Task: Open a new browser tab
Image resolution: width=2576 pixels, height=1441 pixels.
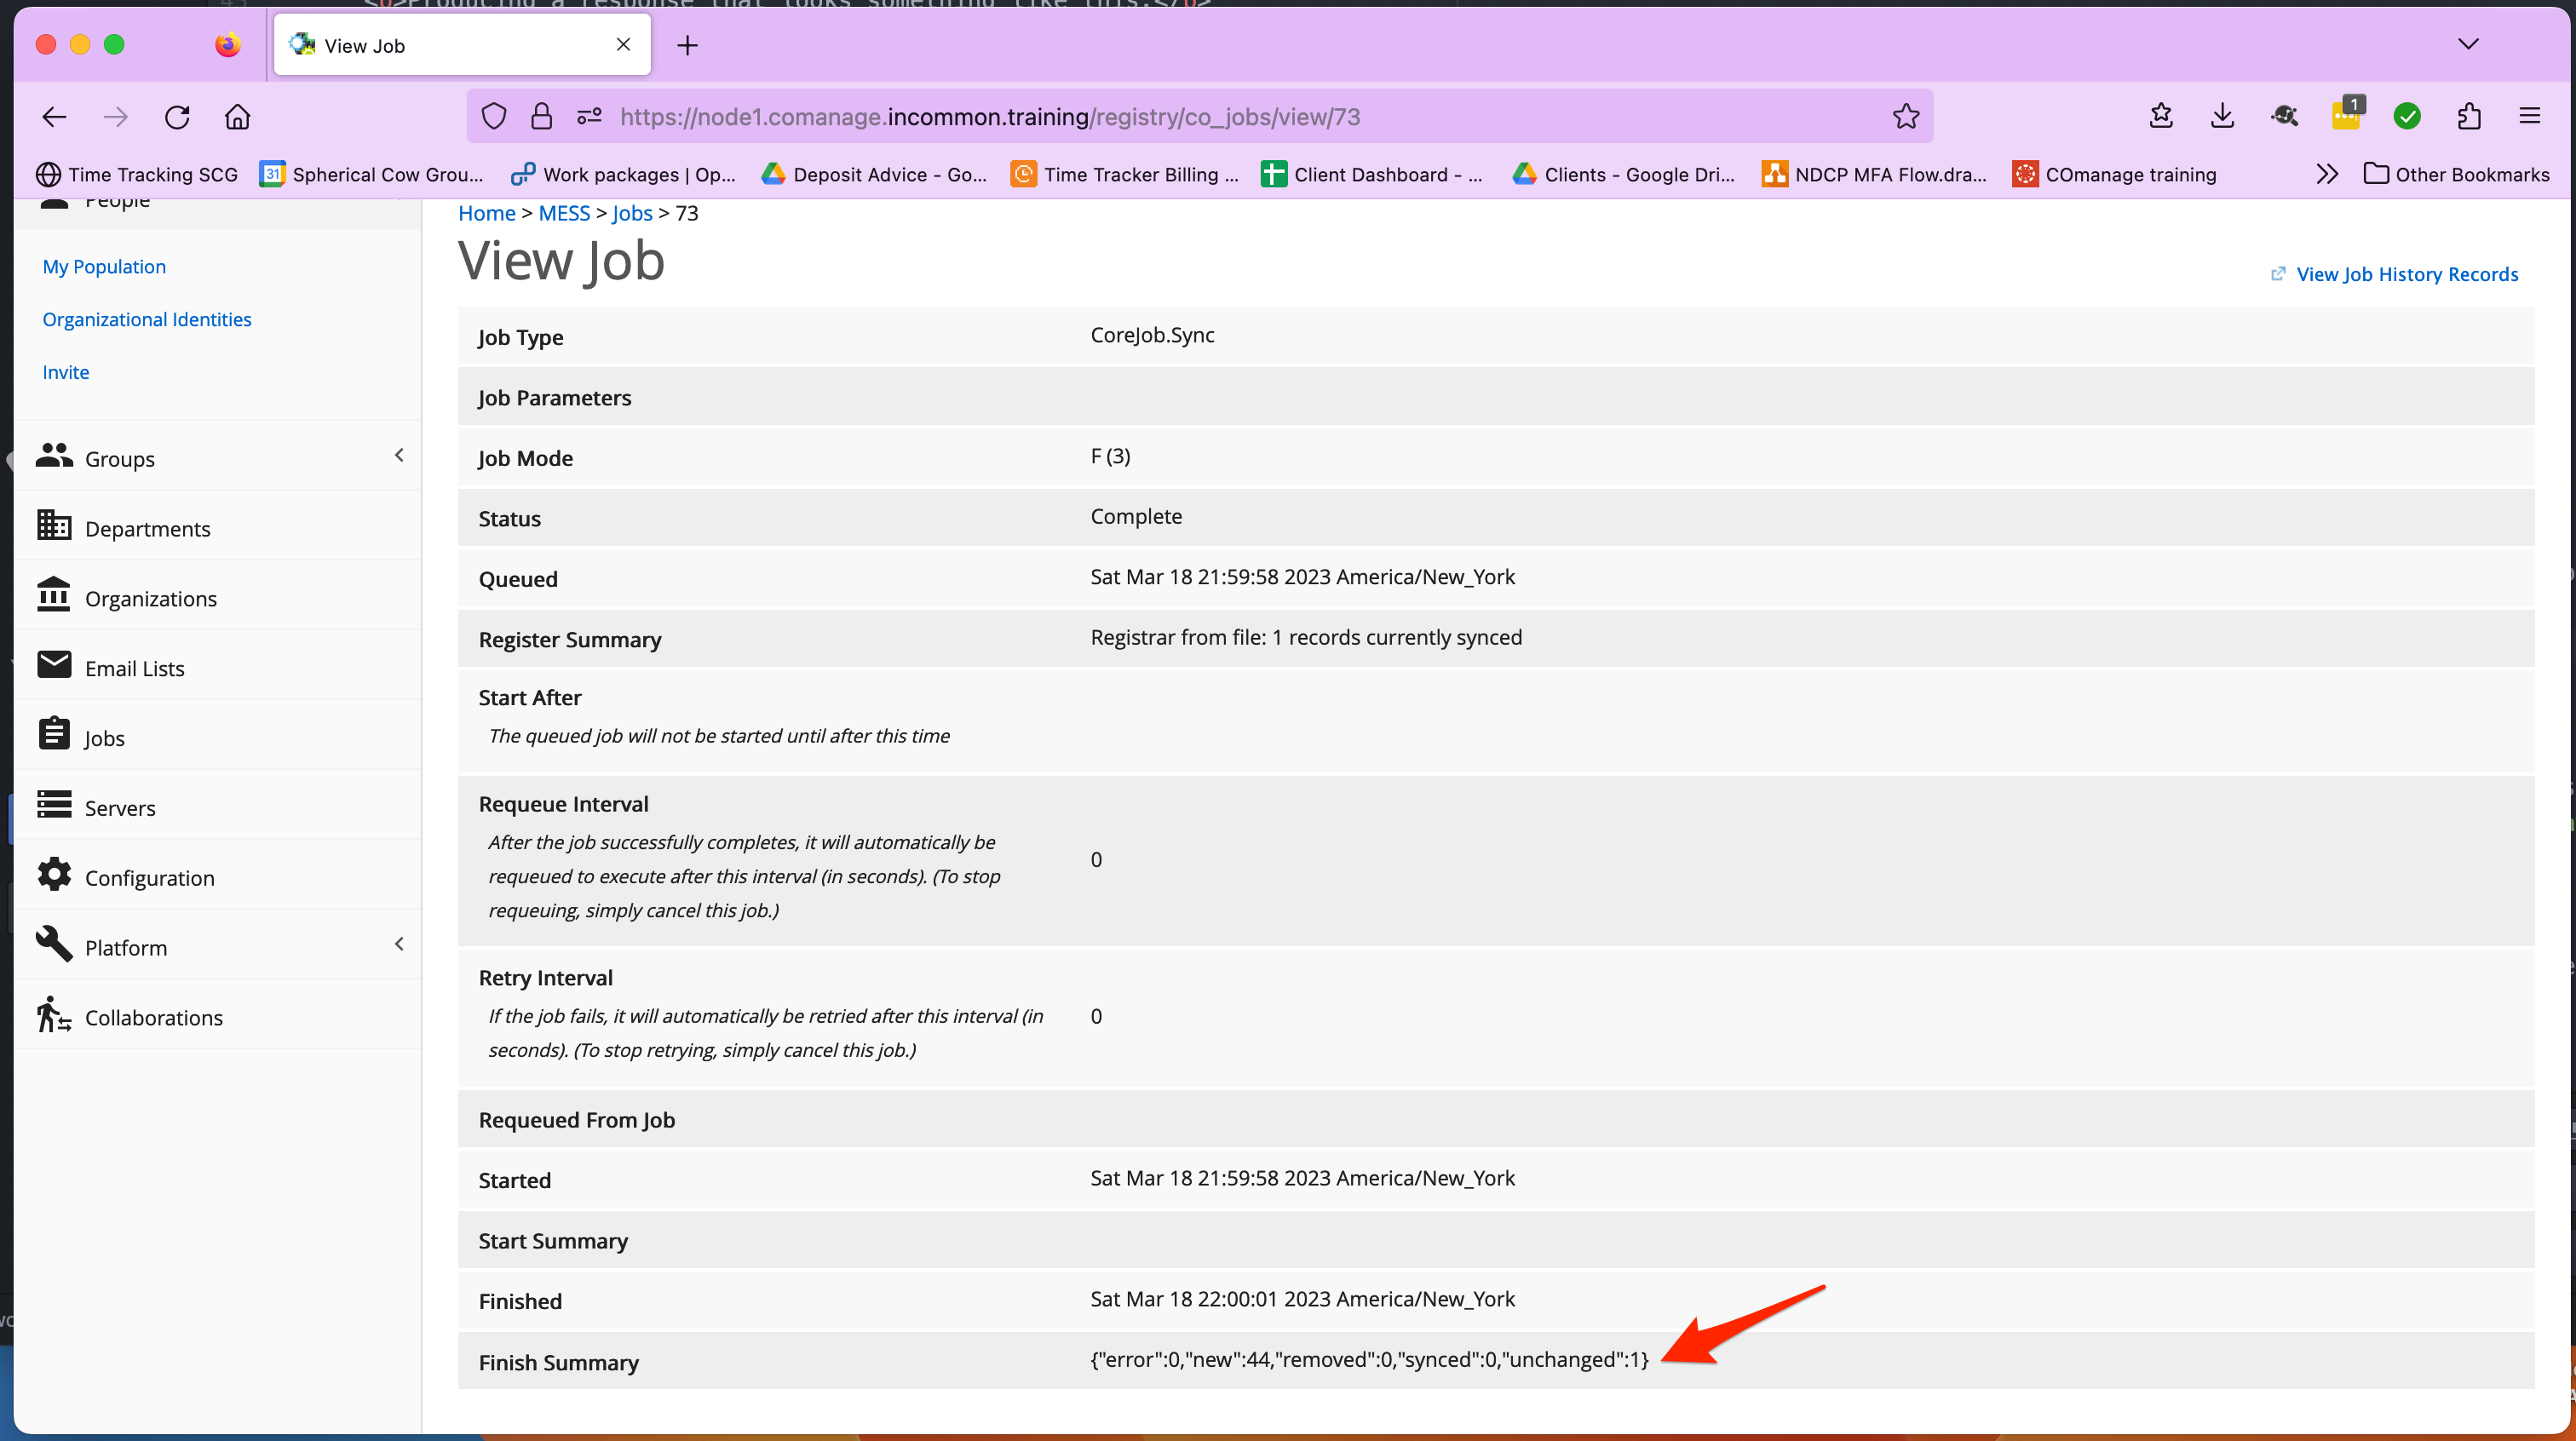Action: pos(687,45)
